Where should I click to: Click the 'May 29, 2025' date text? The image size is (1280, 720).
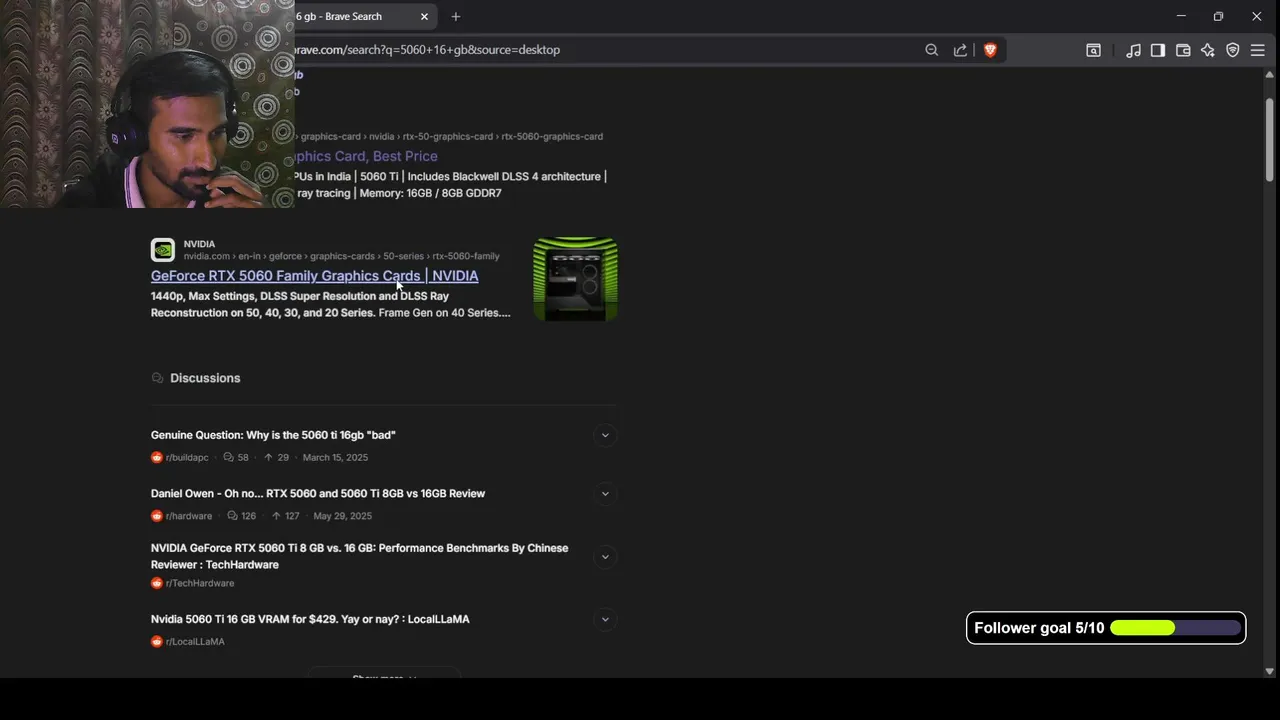[x=342, y=516]
